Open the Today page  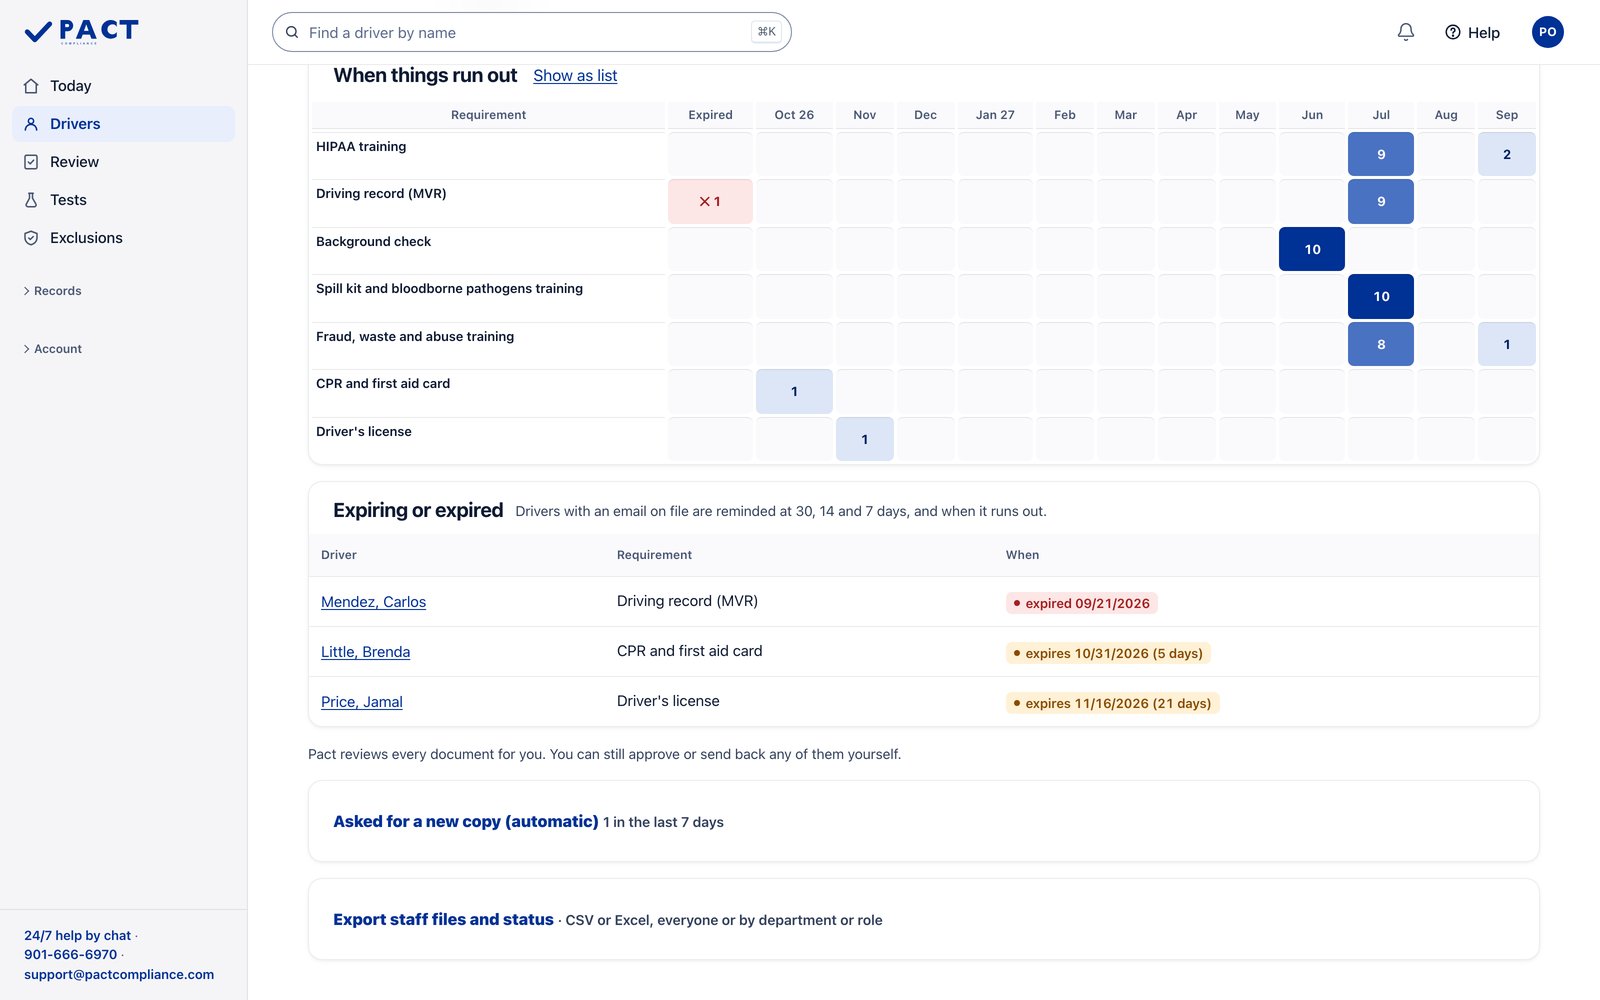[x=124, y=86]
